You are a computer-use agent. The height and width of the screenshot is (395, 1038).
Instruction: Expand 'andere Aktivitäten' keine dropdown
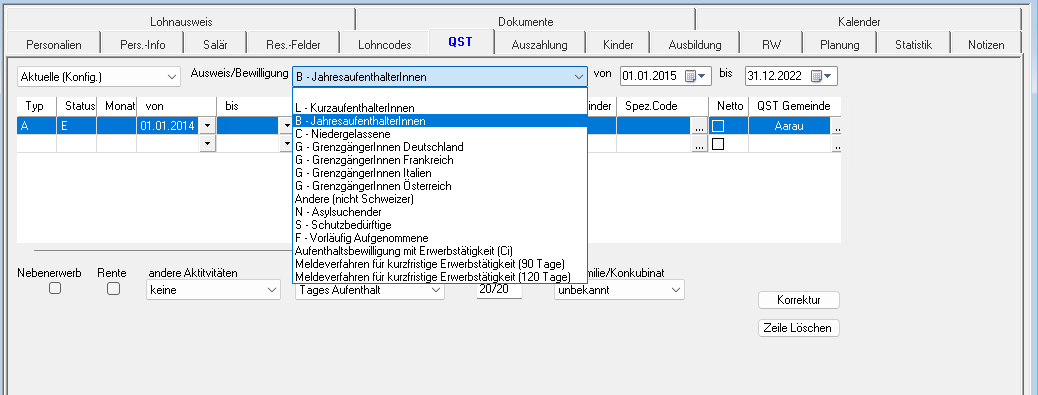click(213, 290)
